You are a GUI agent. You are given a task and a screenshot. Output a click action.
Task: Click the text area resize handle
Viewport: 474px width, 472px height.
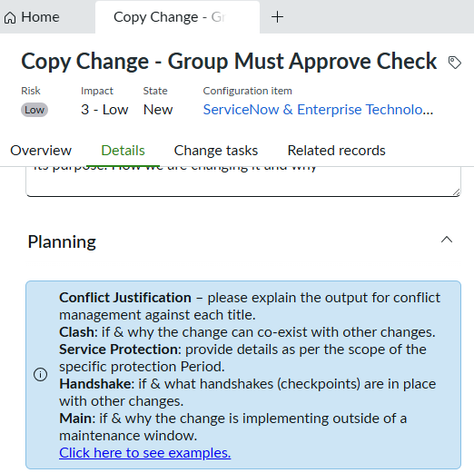[456, 192]
